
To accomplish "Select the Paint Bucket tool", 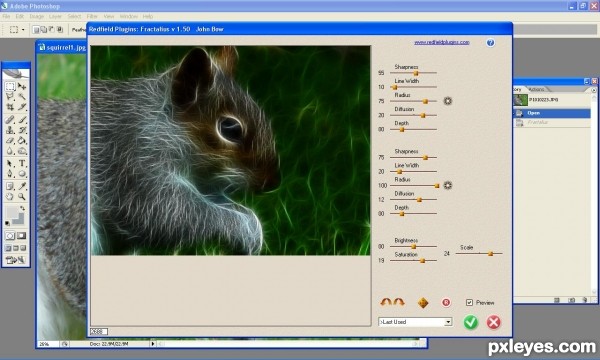I will [x=22, y=140].
